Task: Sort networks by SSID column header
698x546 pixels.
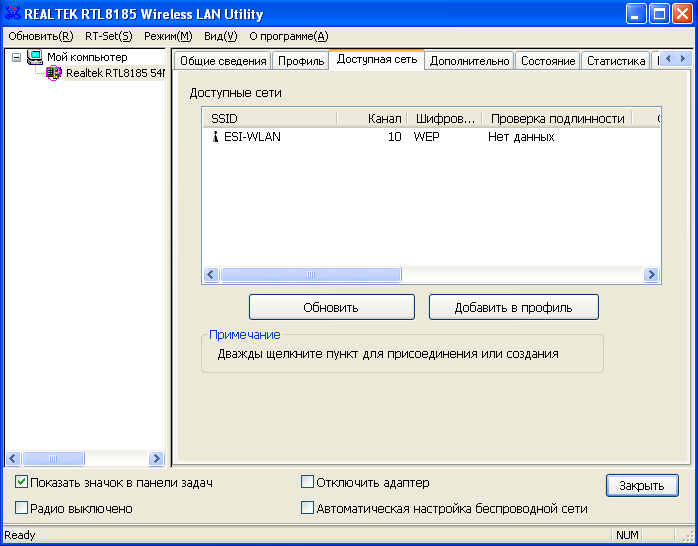Action: pyautogui.click(x=270, y=118)
